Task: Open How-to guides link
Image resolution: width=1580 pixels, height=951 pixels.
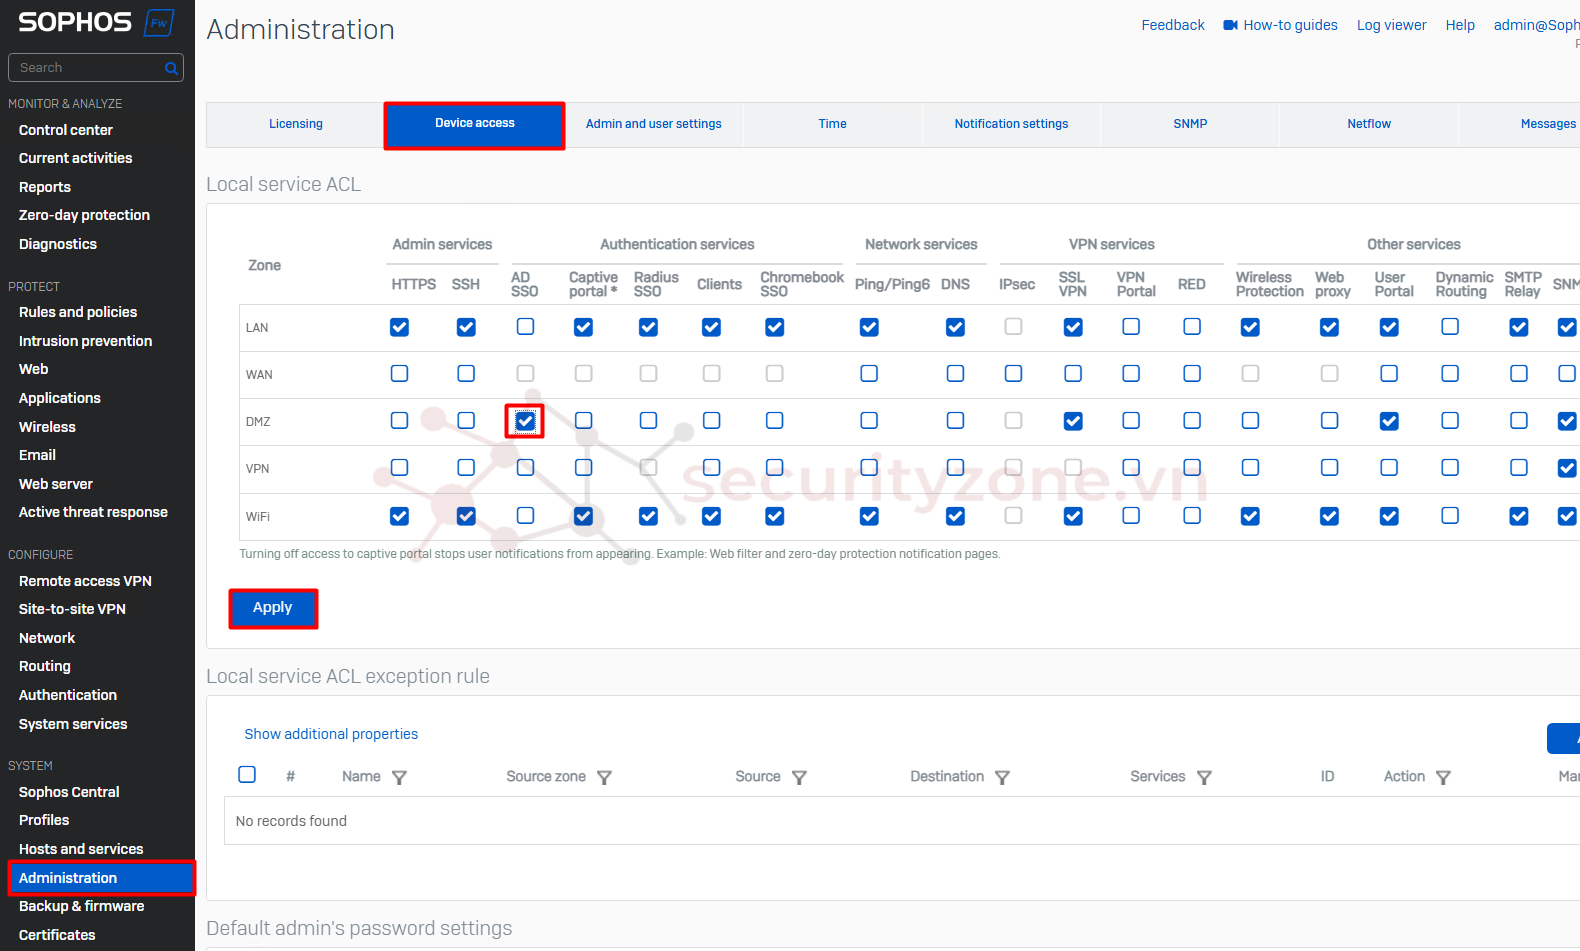Action: [1290, 25]
